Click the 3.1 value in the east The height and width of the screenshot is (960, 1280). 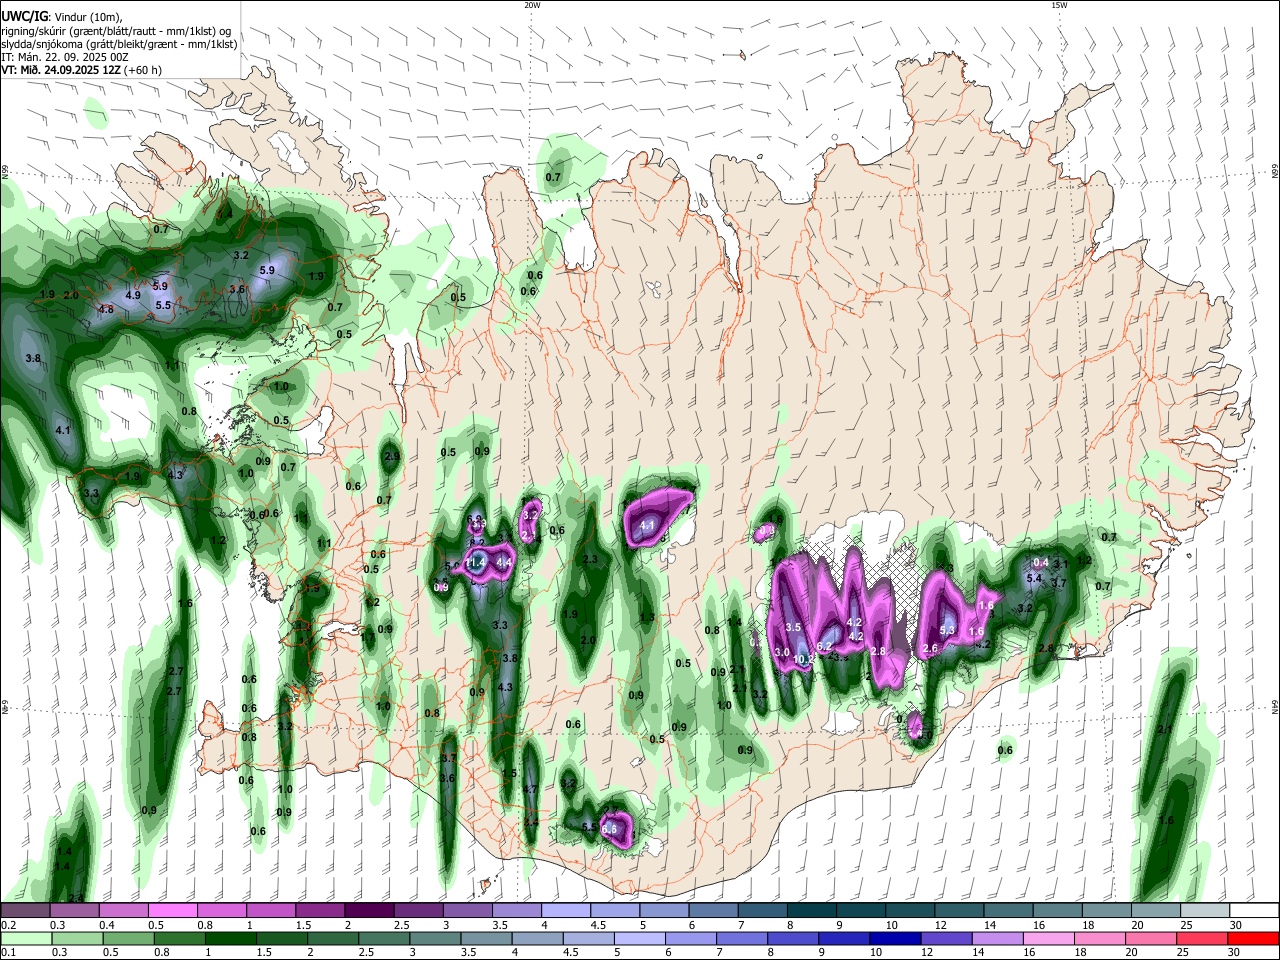point(1061,564)
